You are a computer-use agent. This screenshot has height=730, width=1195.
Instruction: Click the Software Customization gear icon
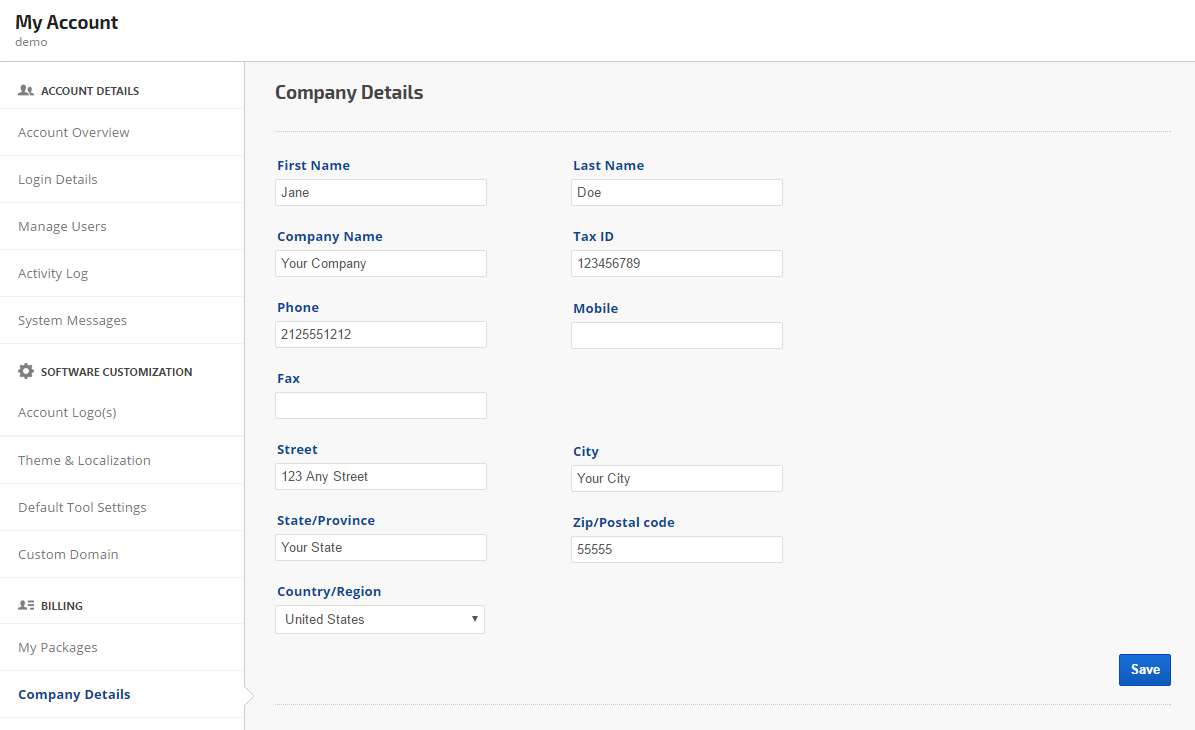(x=26, y=371)
